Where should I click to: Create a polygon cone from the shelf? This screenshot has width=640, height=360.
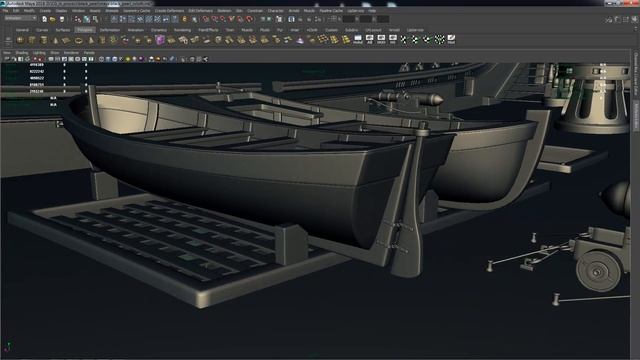56,40
